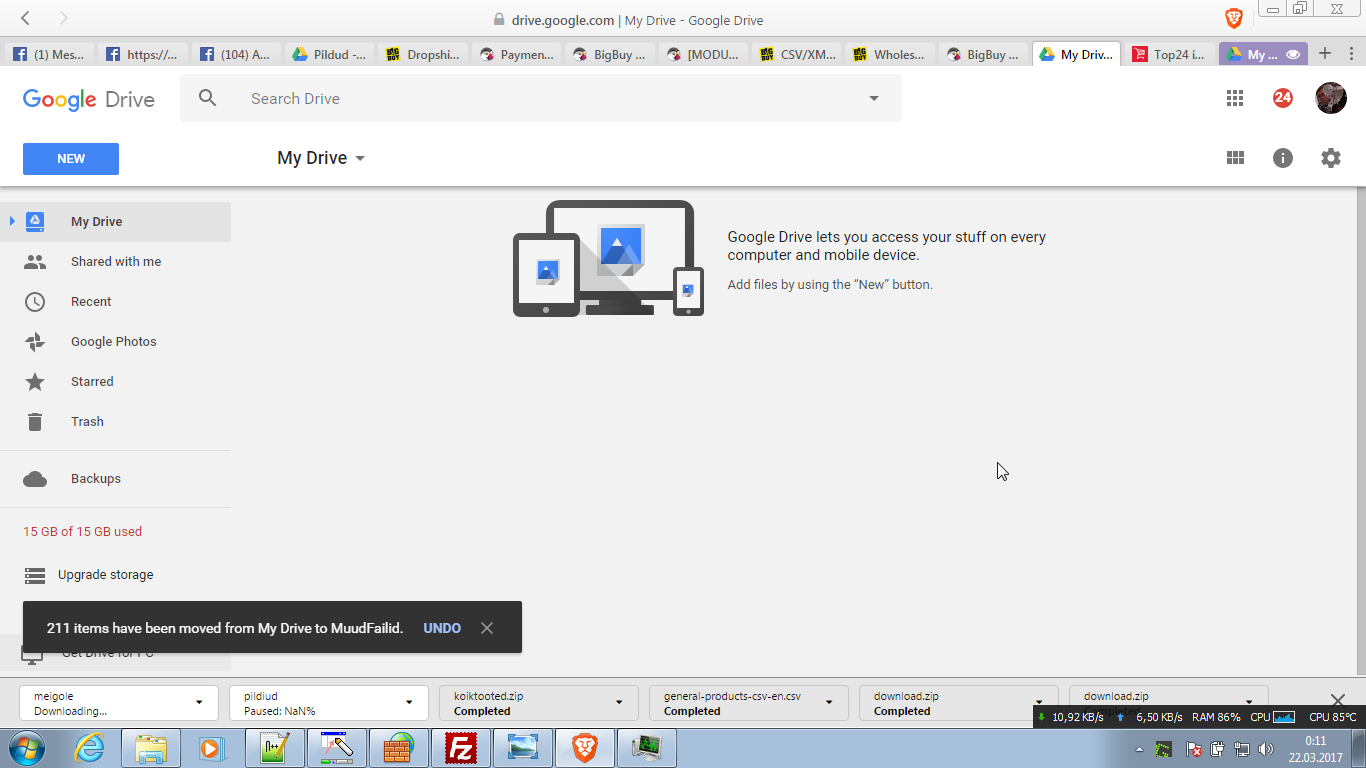Open Shared with me
This screenshot has height=768, width=1366.
[116, 262]
